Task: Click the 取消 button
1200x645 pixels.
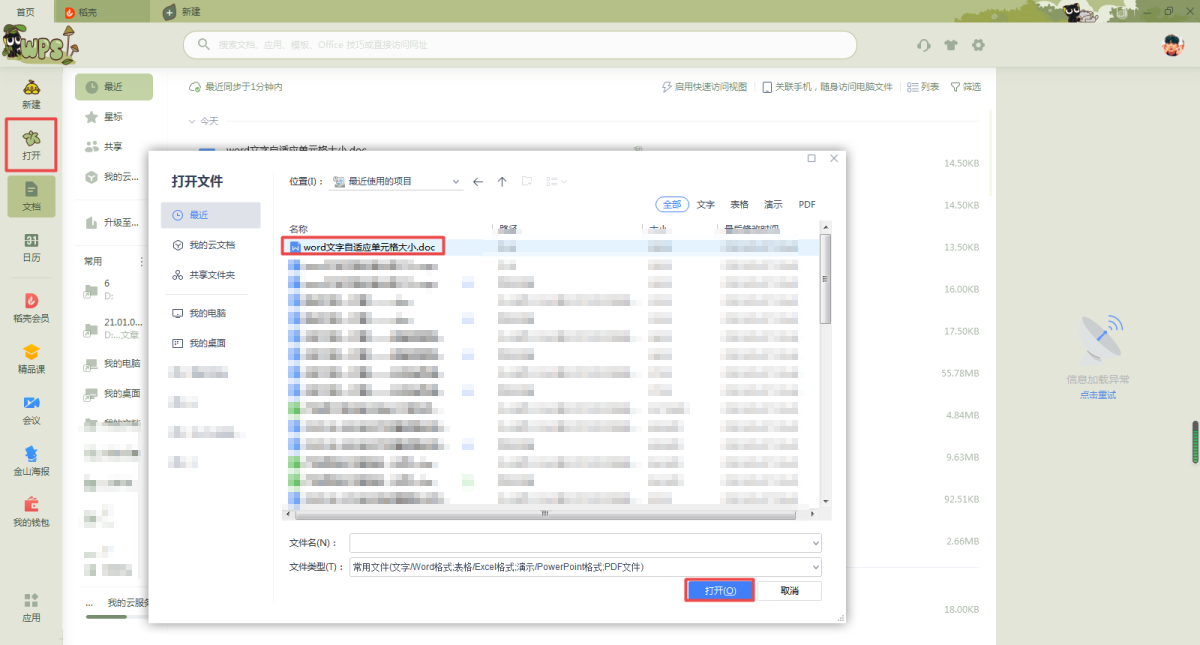Action: [789, 591]
